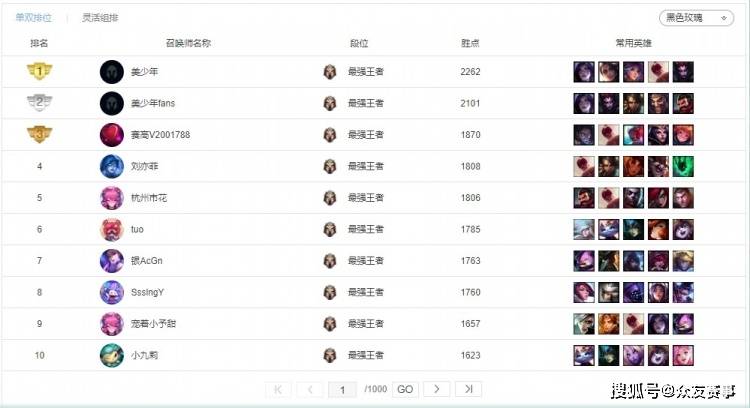This screenshot has height=408, width=750.
Task: Click the bronze rank 3 medal icon
Action: 39,135
